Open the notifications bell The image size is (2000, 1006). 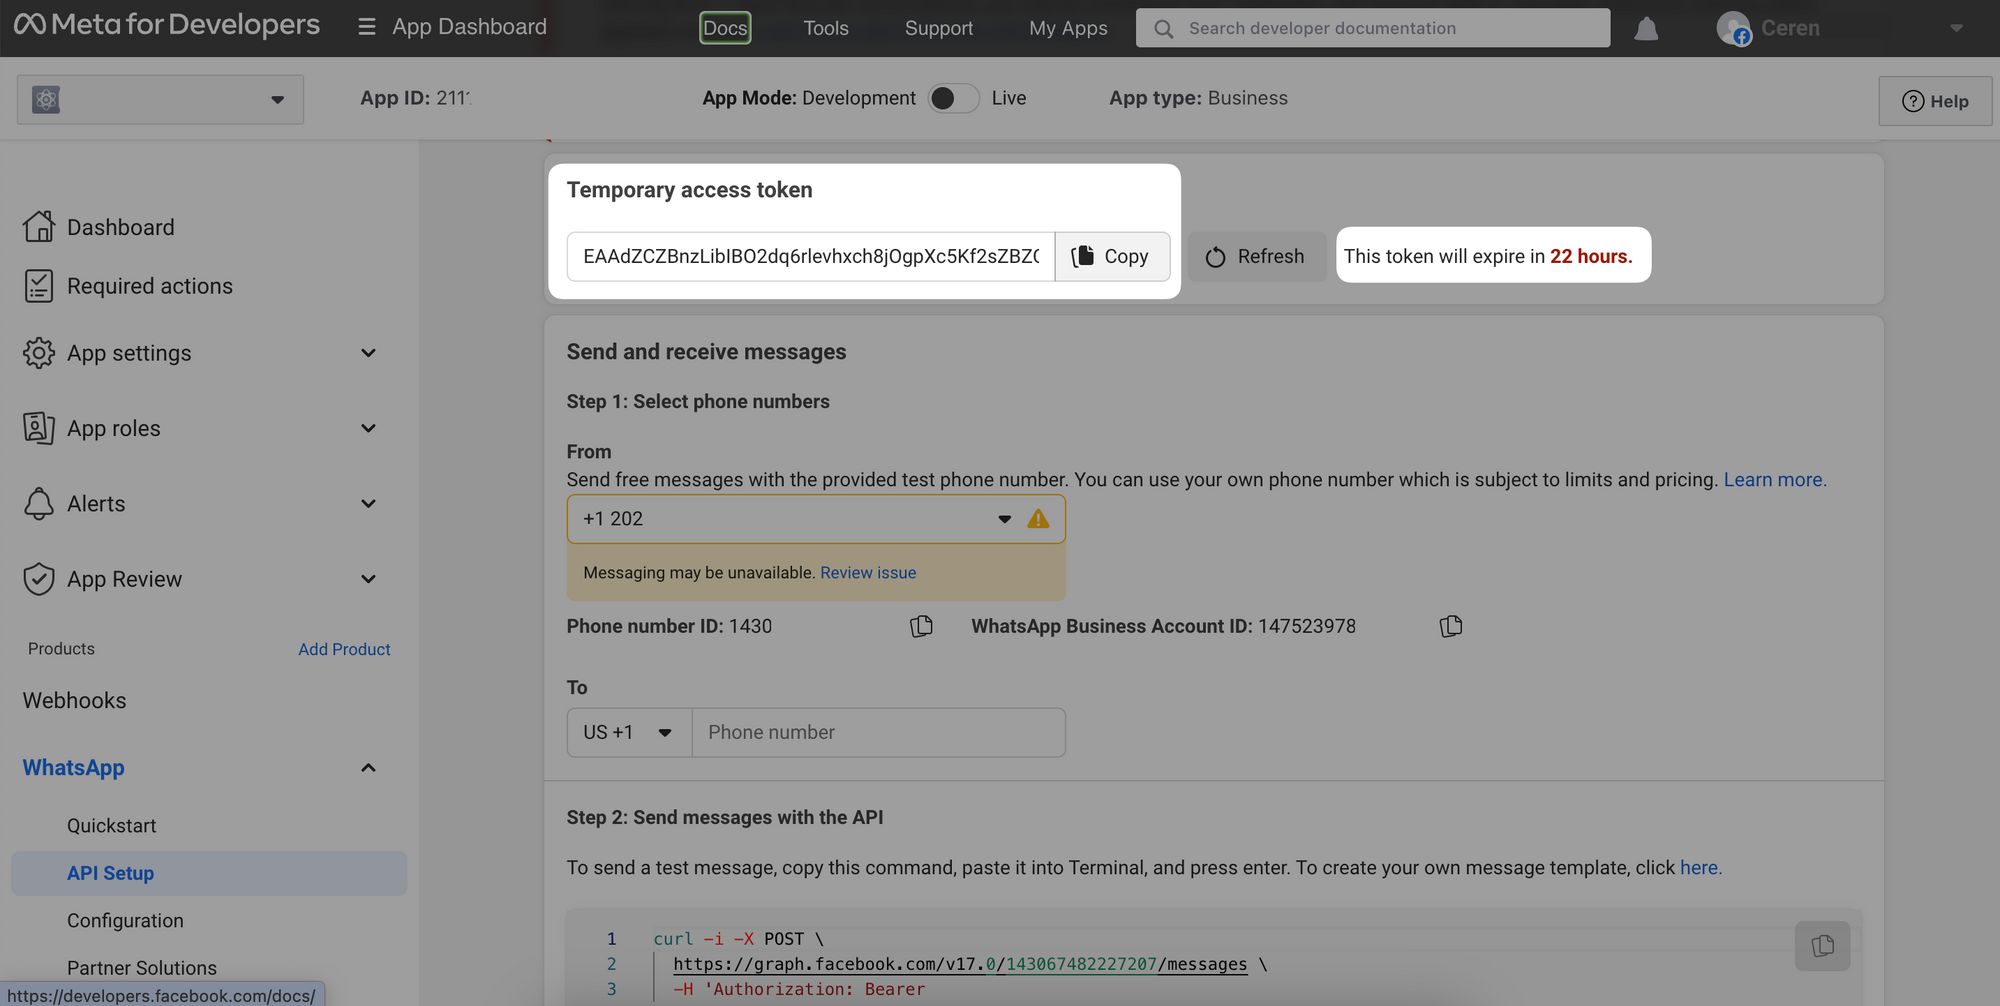(1646, 28)
